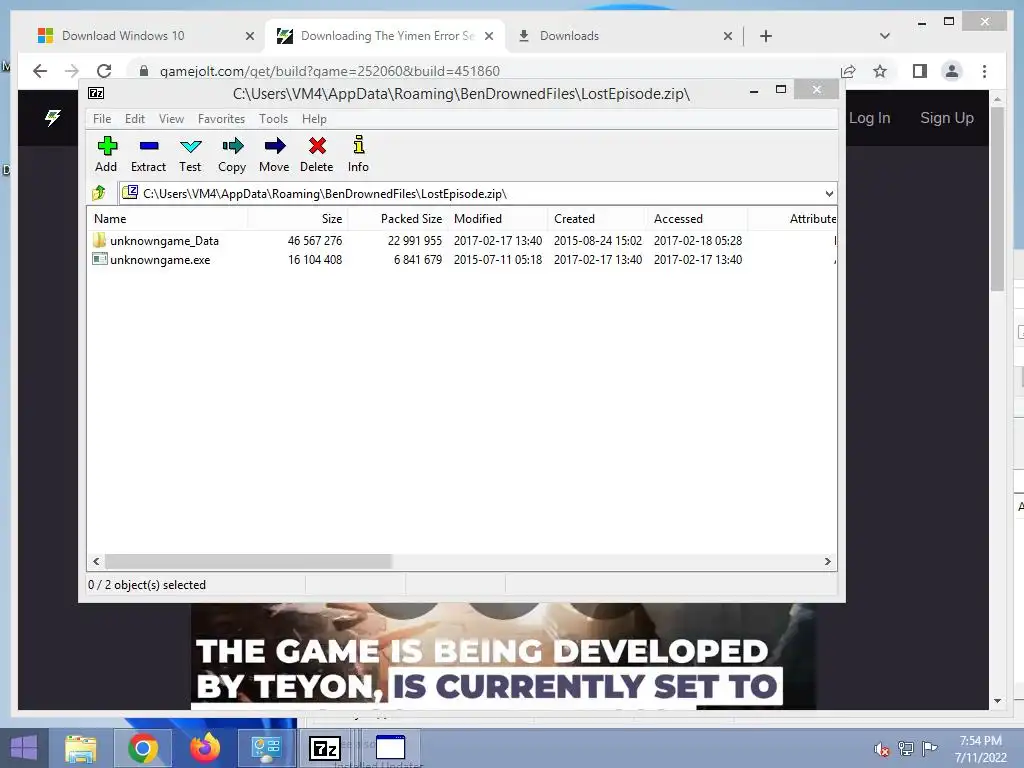
Task: Expand the 7-Zip address path dropdown
Action: (829, 194)
